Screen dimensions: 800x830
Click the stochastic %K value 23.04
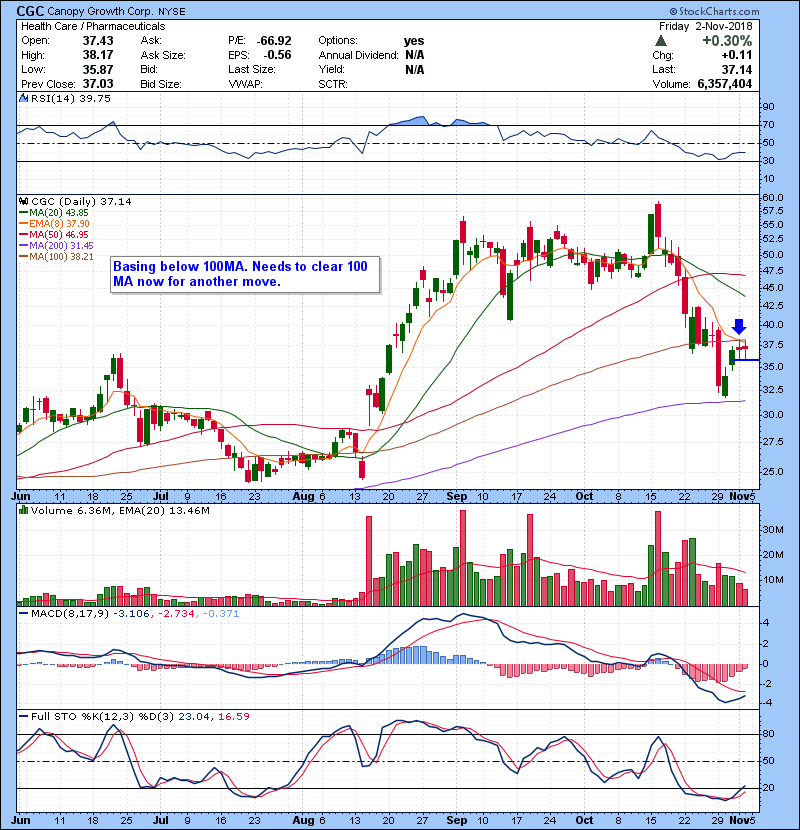(x=194, y=716)
